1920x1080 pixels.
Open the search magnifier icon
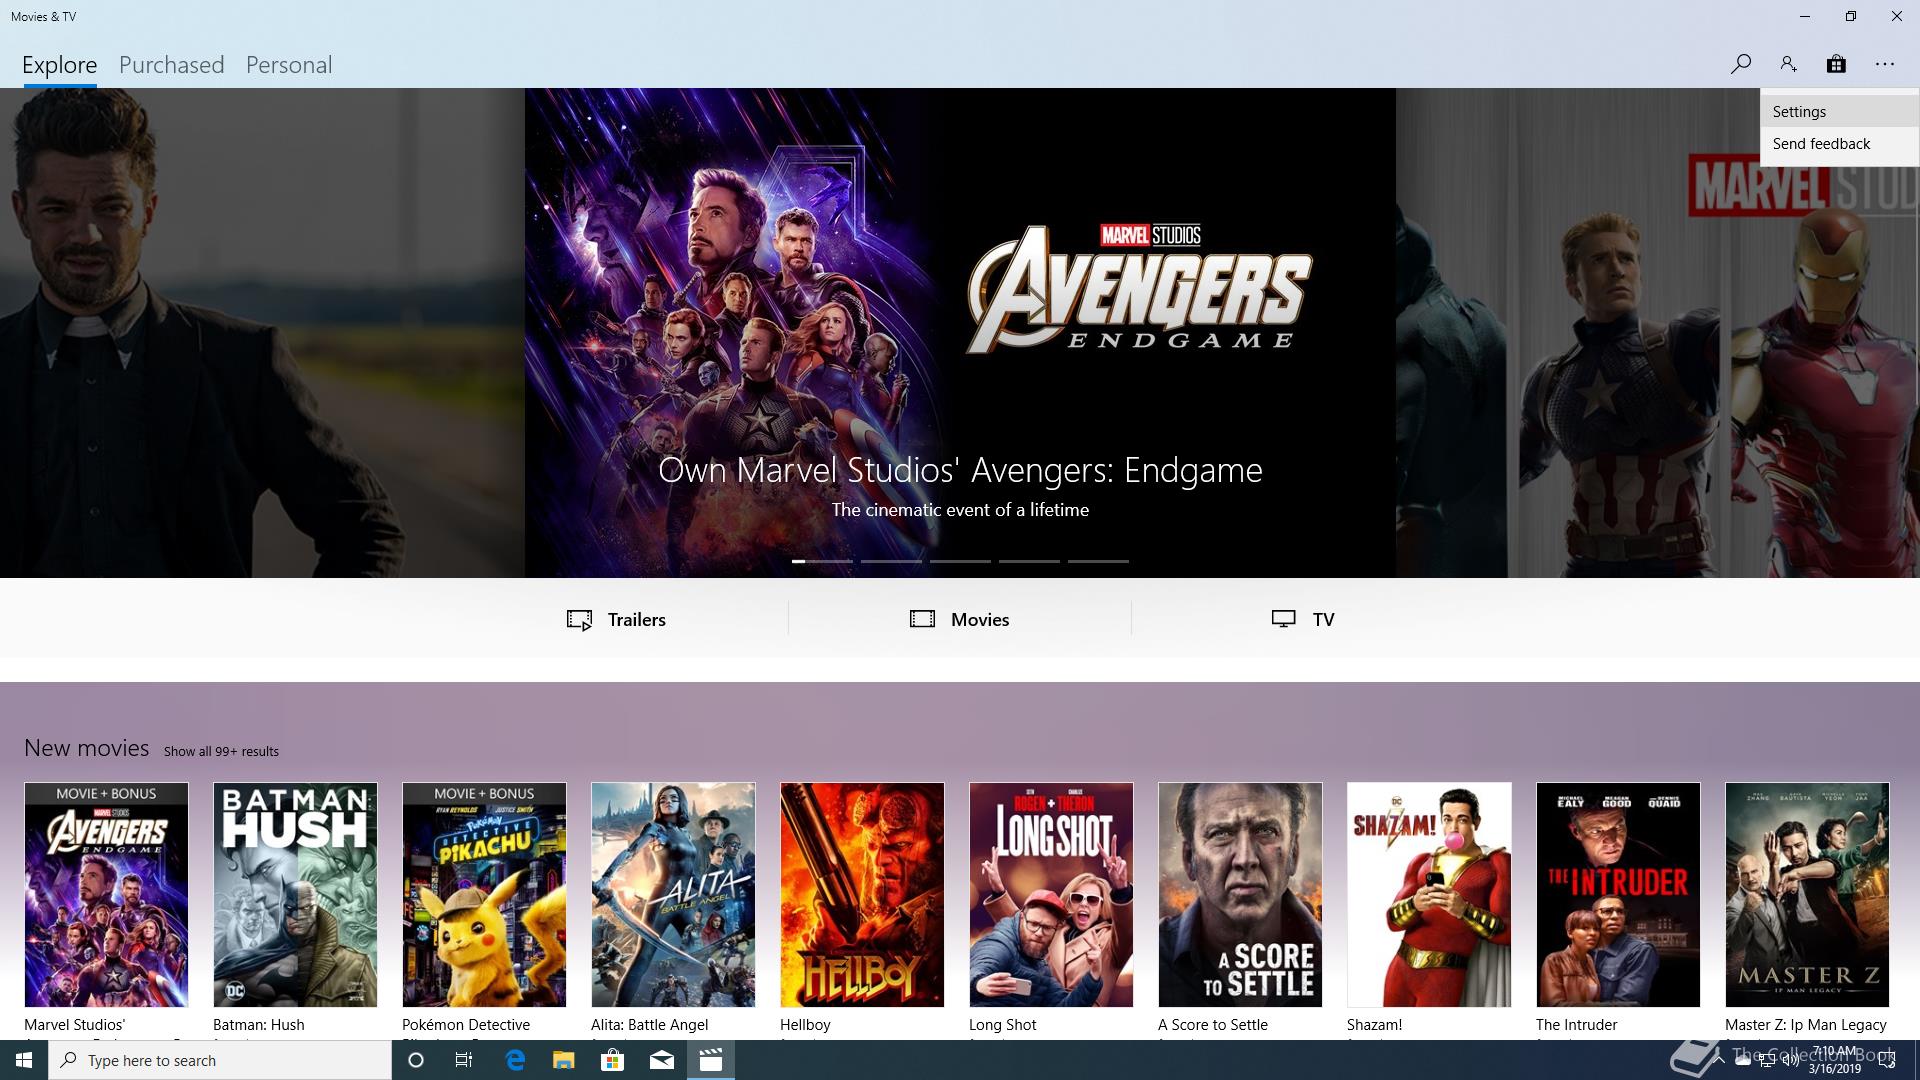click(1741, 64)
